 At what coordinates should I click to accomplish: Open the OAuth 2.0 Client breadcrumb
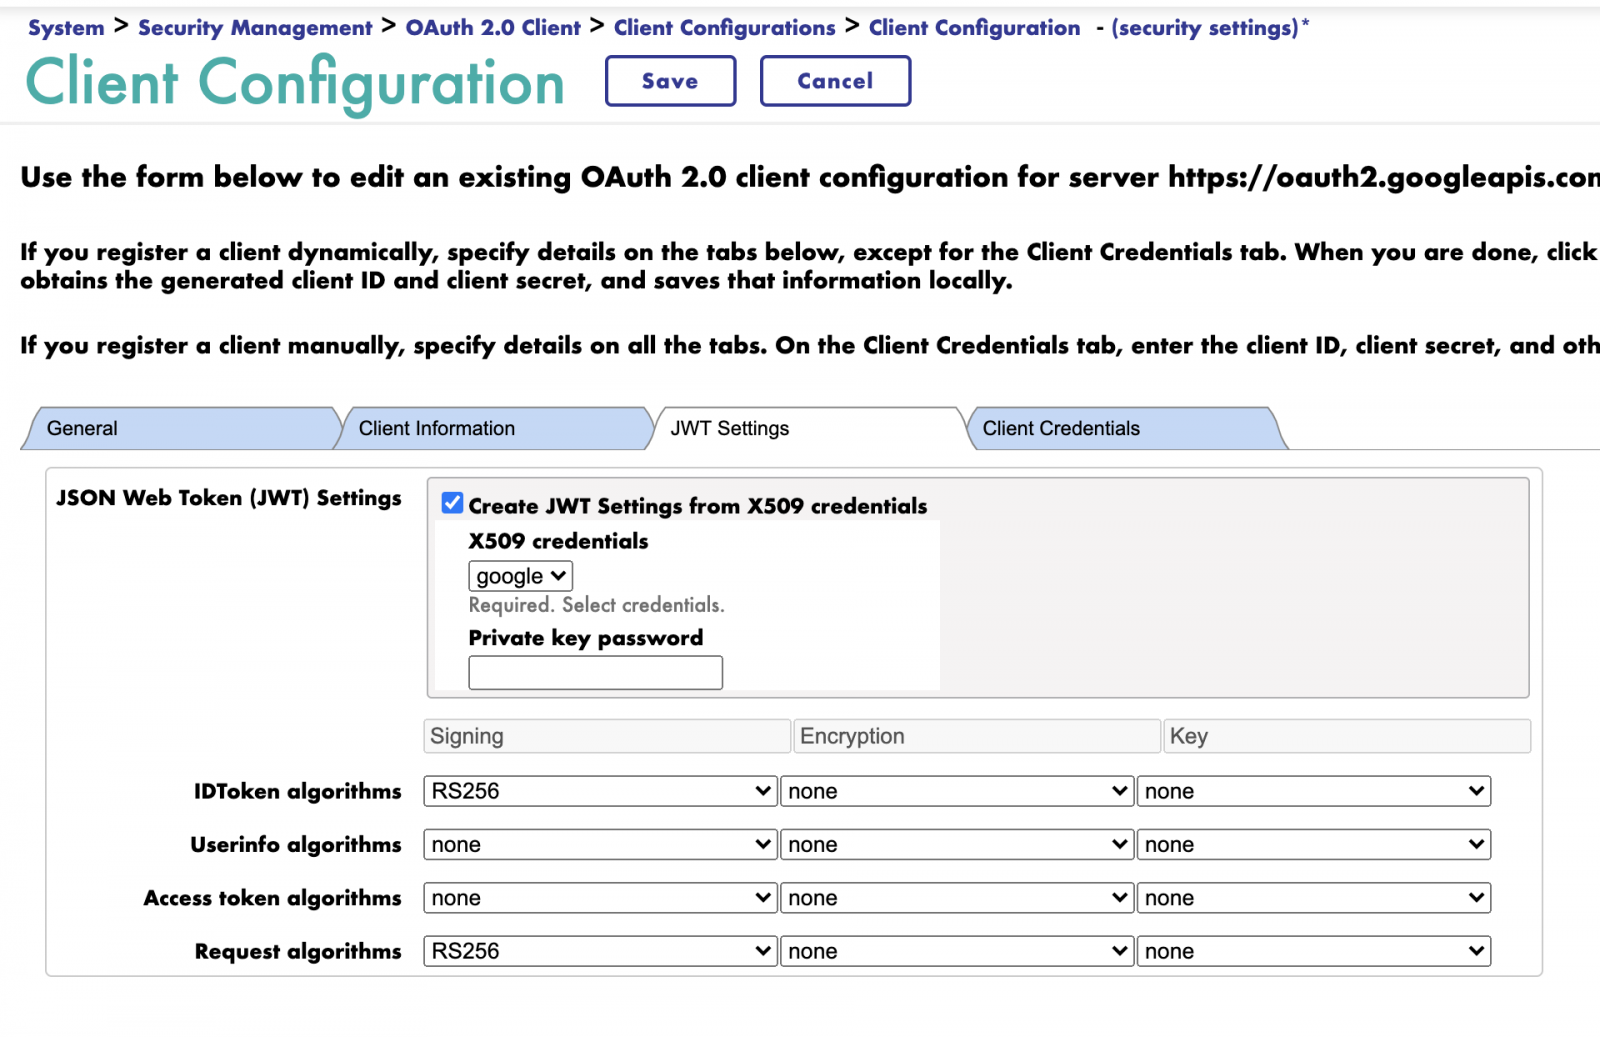pyautogui.click(x=493, y=28)
